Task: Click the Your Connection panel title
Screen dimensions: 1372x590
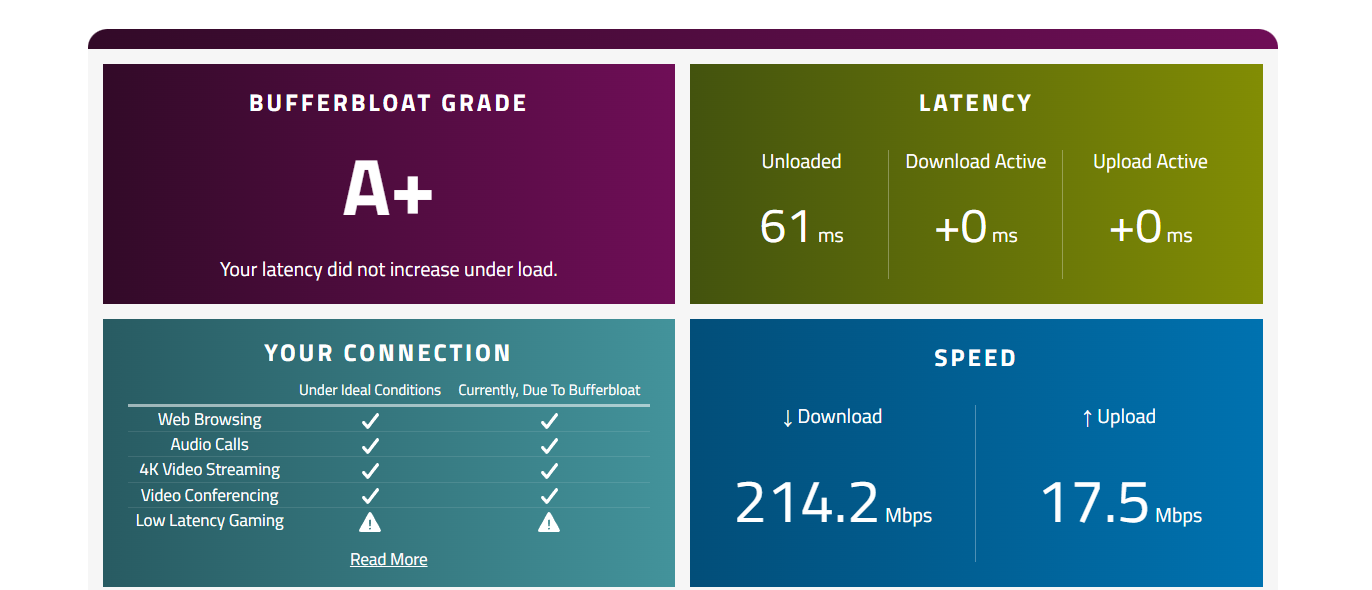Action: coord(388,353)
